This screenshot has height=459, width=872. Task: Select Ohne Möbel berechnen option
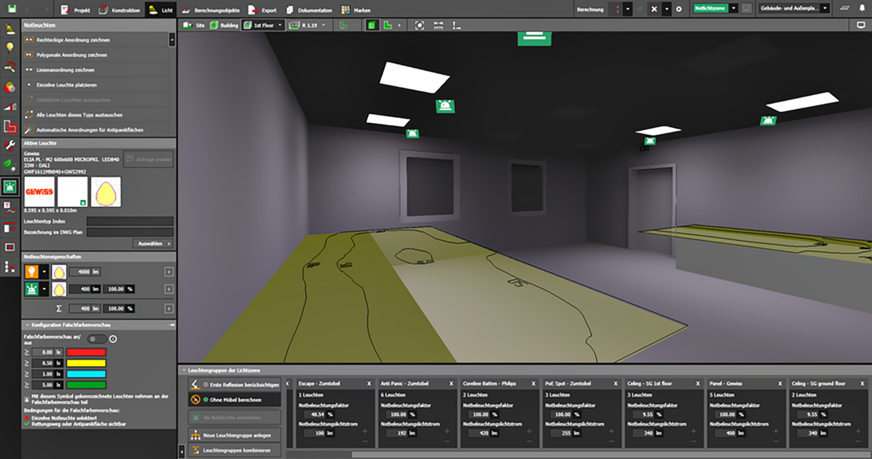coord(232,400)
